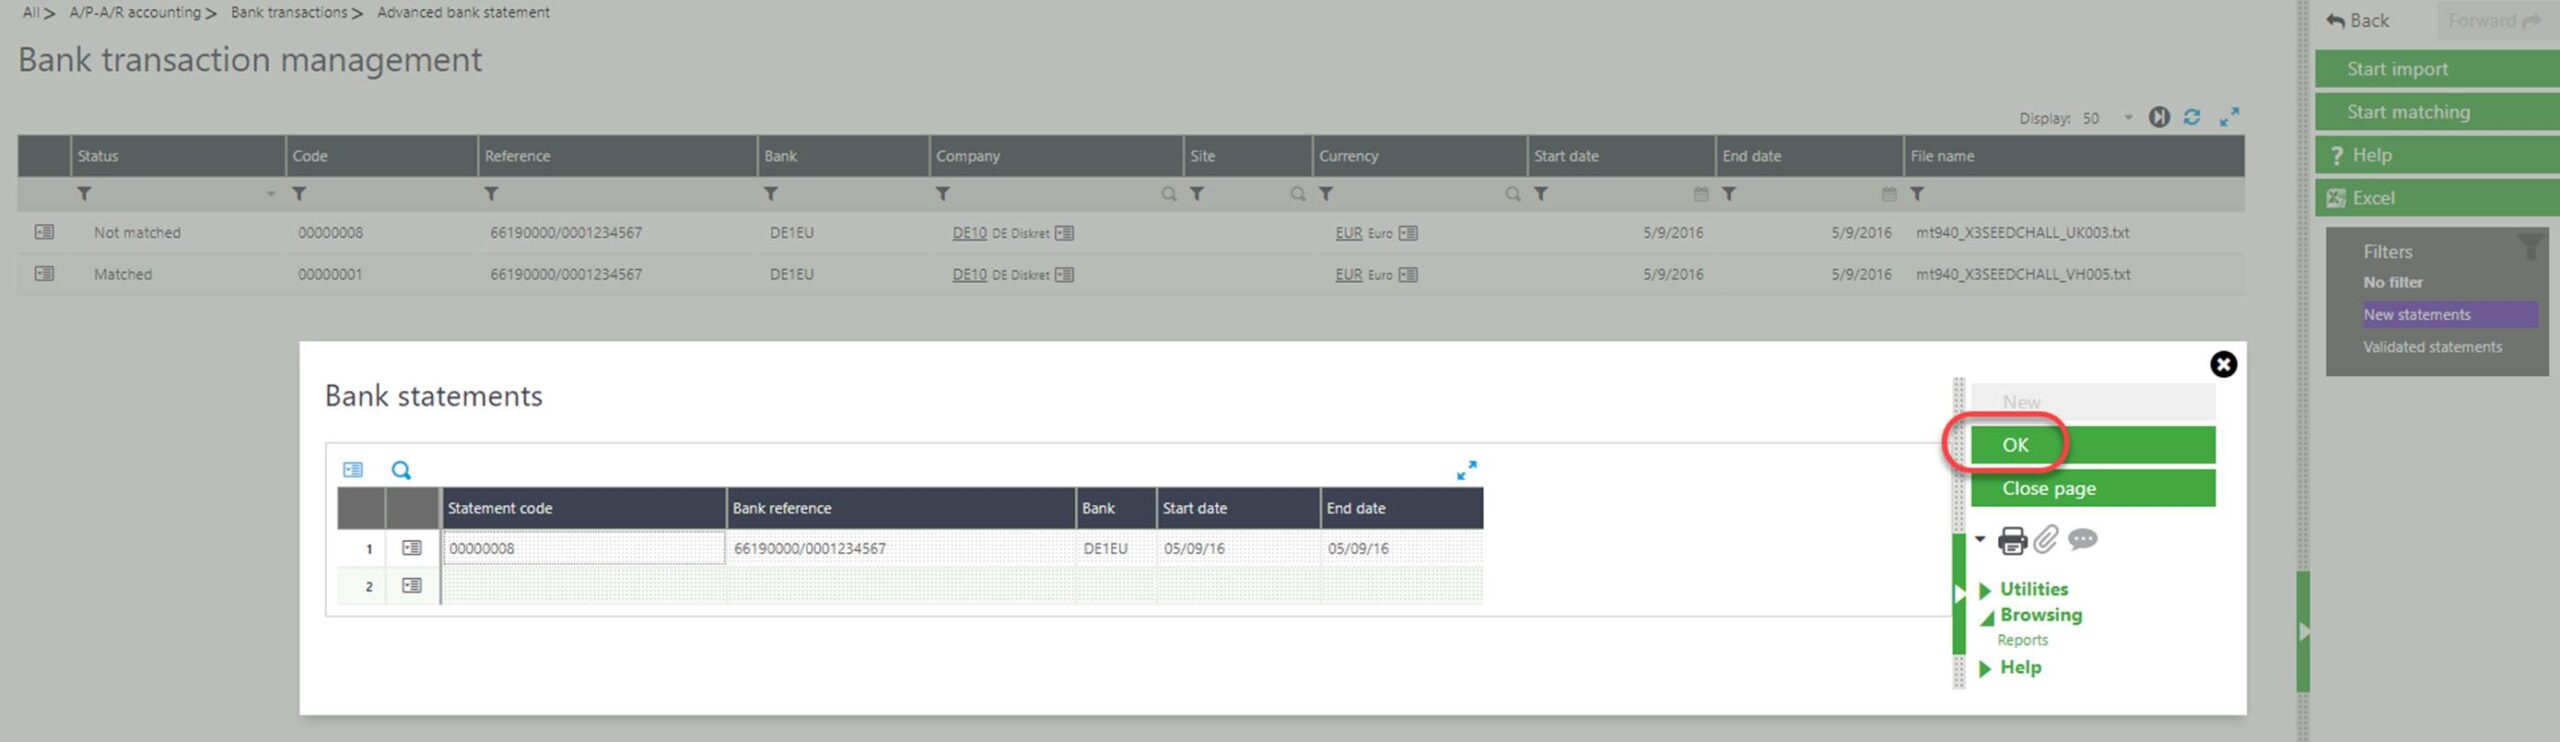The width and height of the screenshot is (2560, 742).
Task: Click the Close page button
Action: pos(2092,488)
